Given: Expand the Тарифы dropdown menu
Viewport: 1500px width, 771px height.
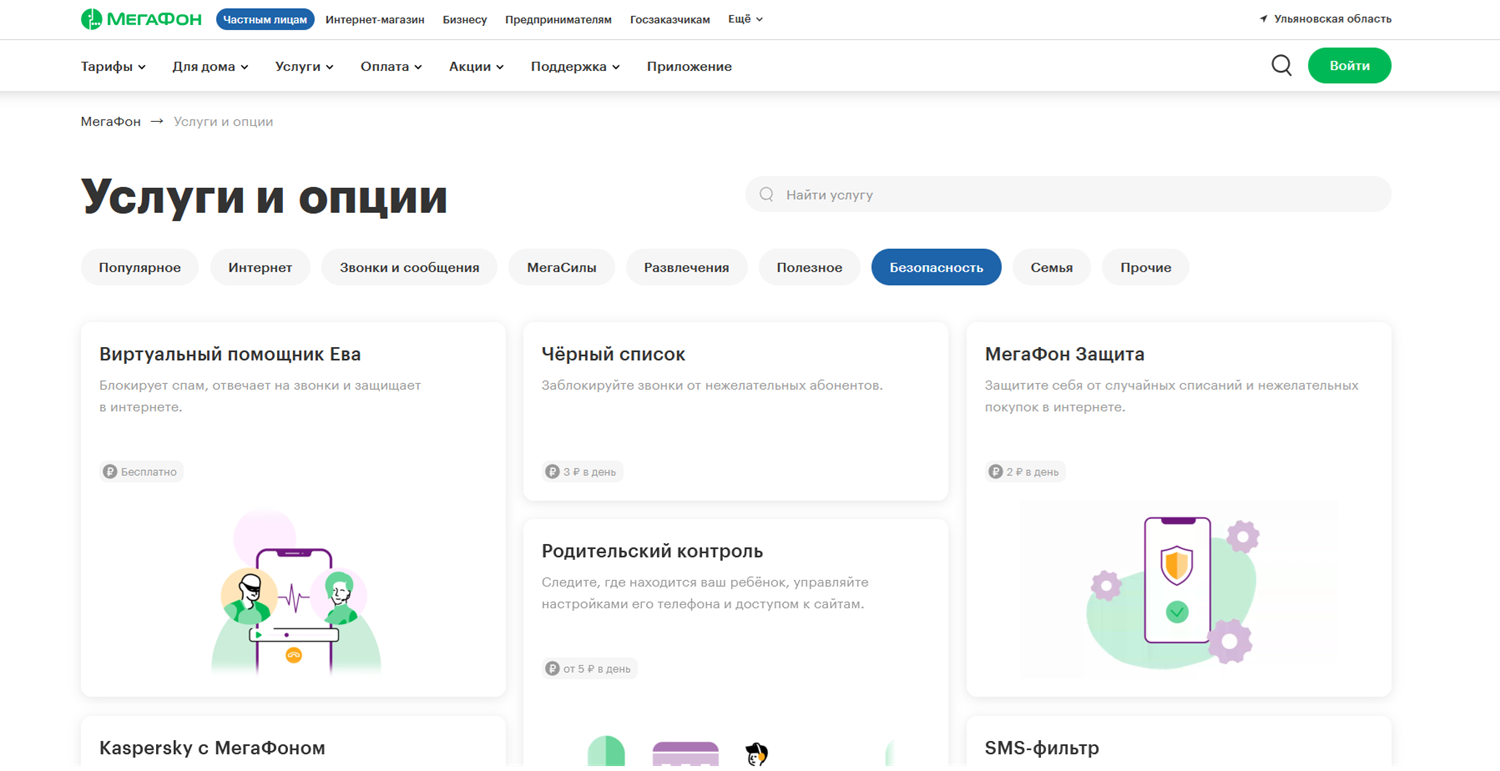Looking at the screenshot, I should point(113,67).
